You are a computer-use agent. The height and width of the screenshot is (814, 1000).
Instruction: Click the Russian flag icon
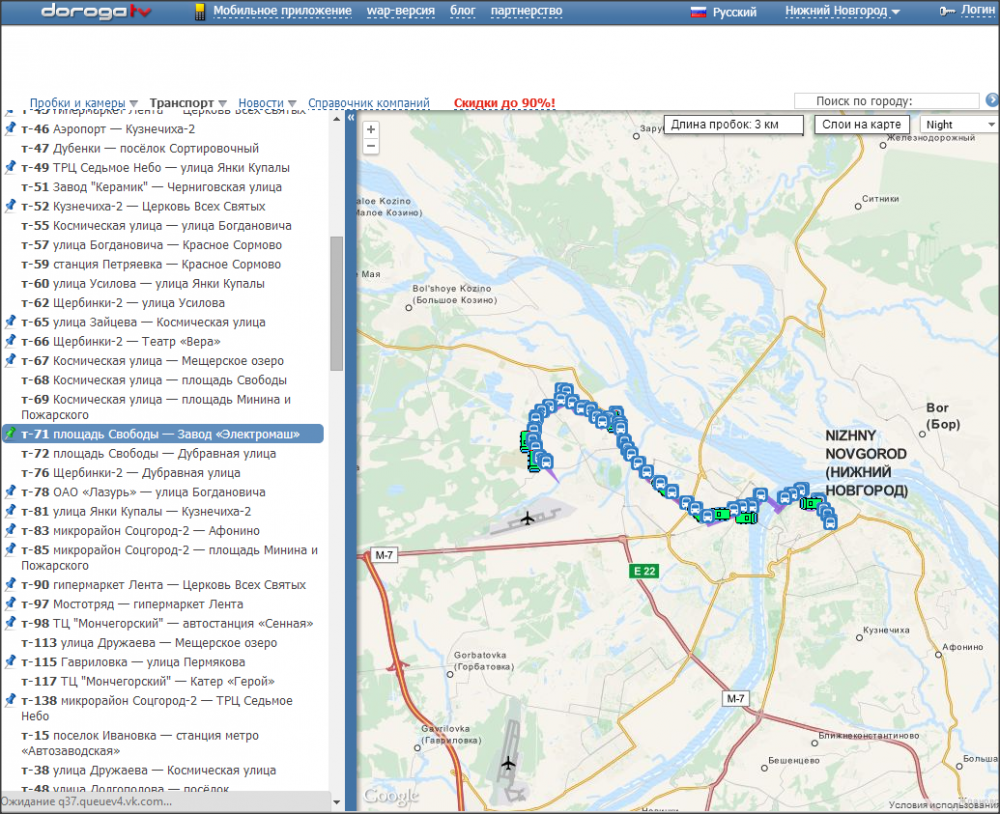[x=699, y=12]
